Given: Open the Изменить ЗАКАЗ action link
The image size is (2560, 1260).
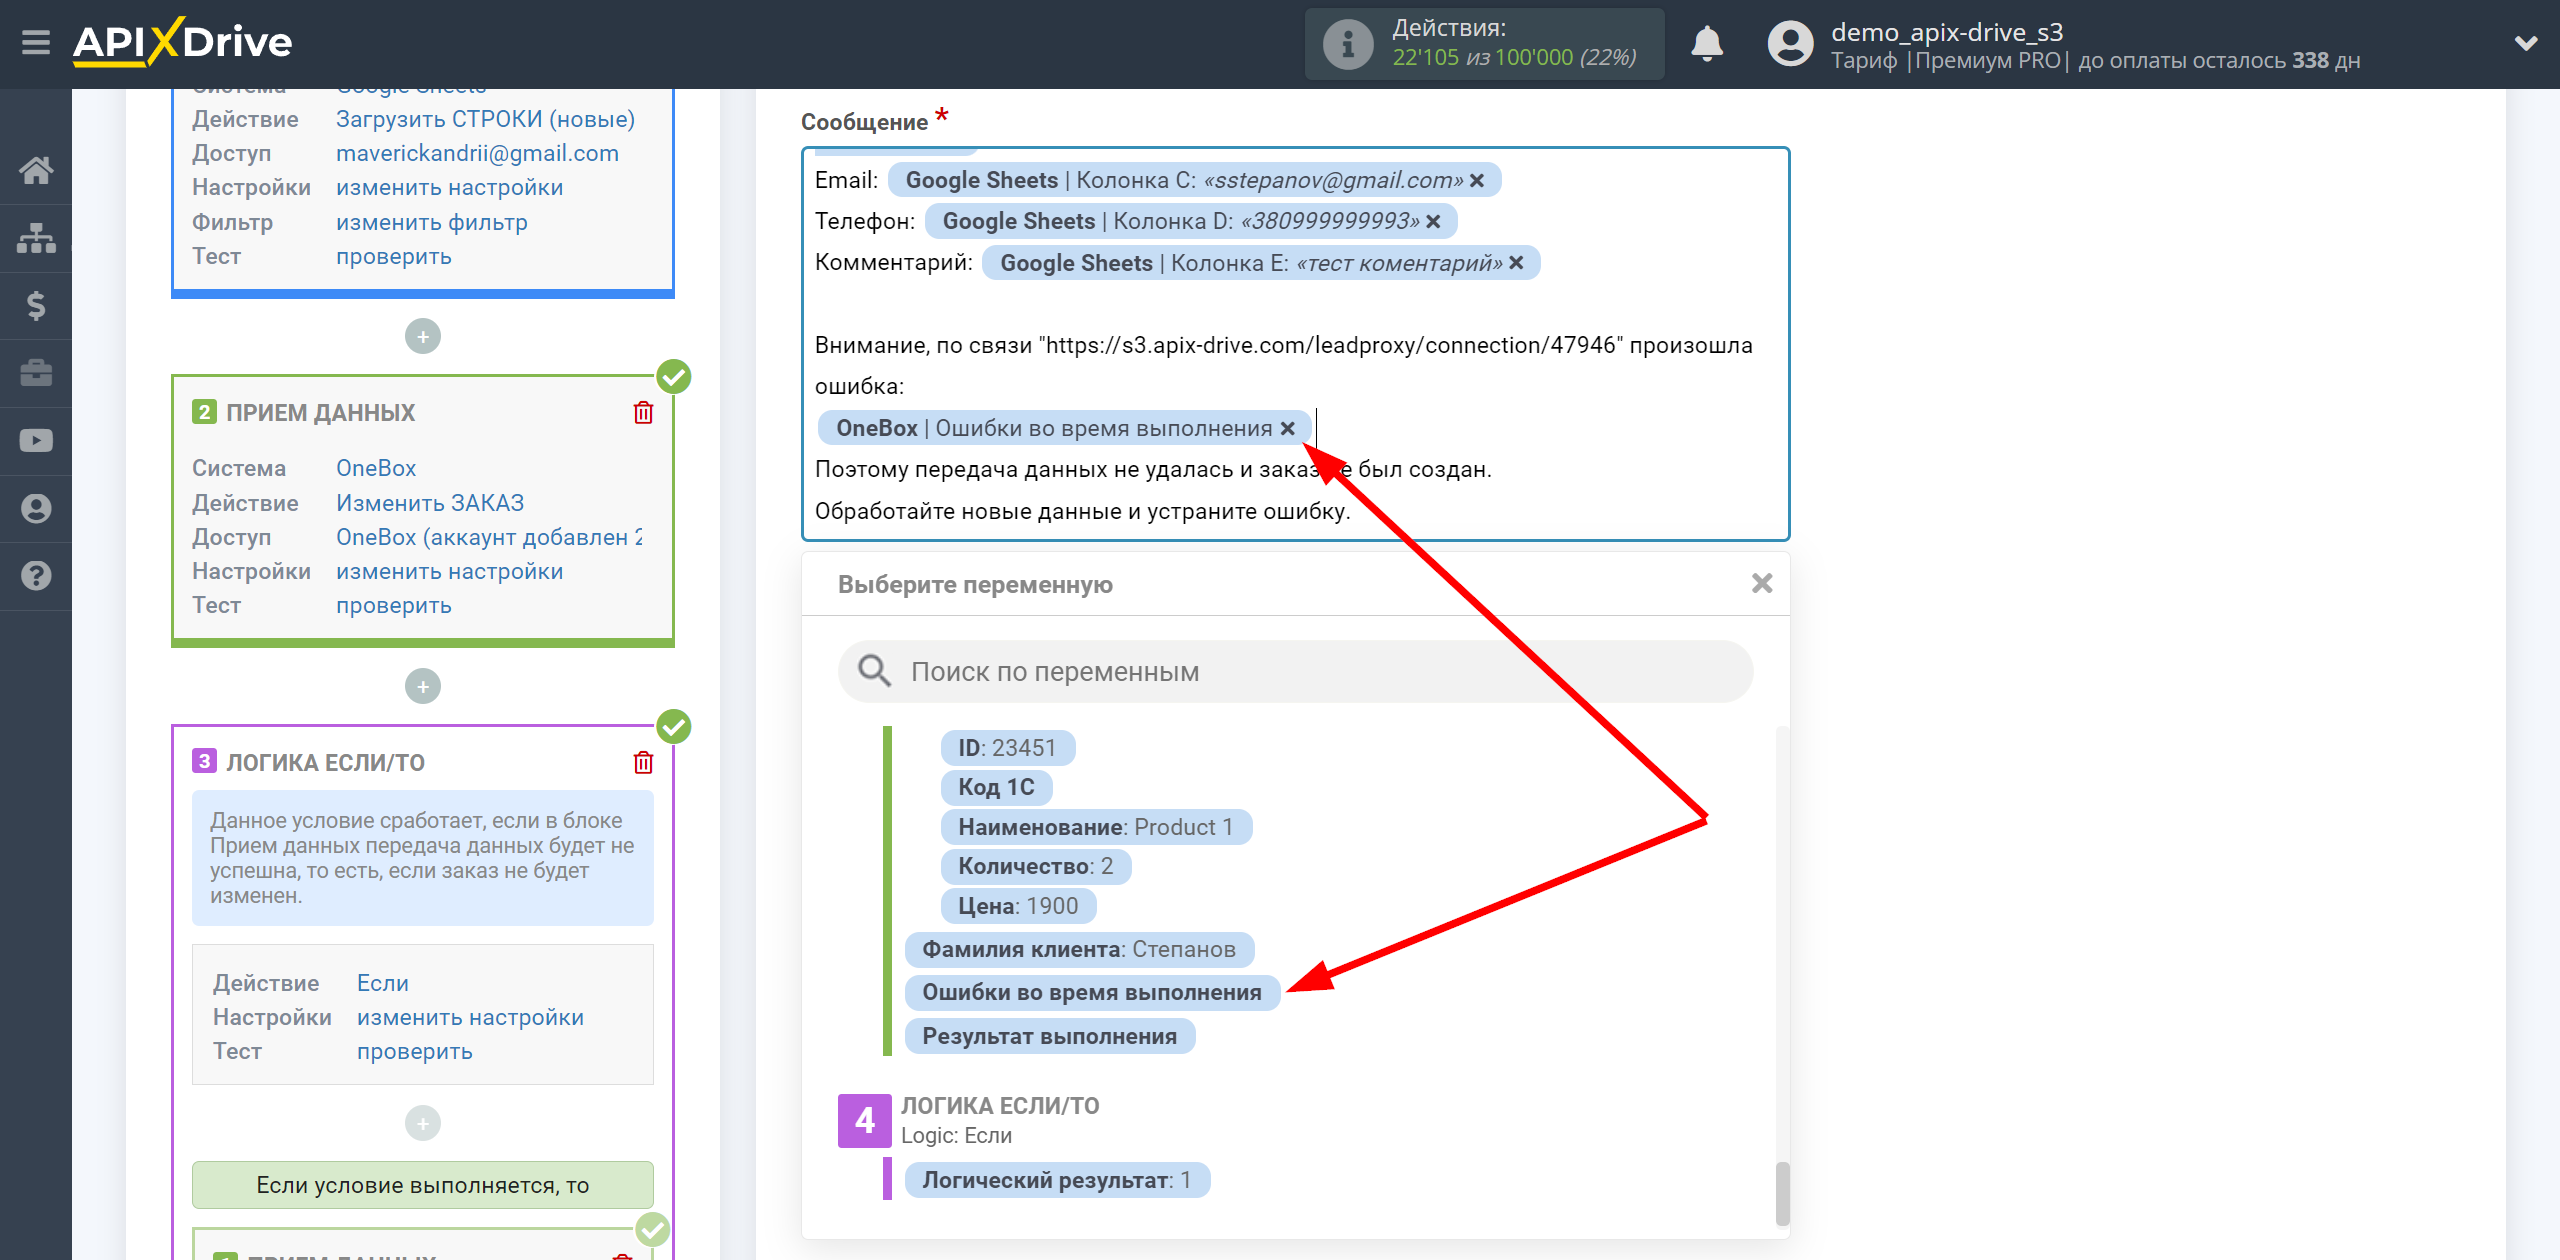Looking at the screenshot, I should 430,503.
